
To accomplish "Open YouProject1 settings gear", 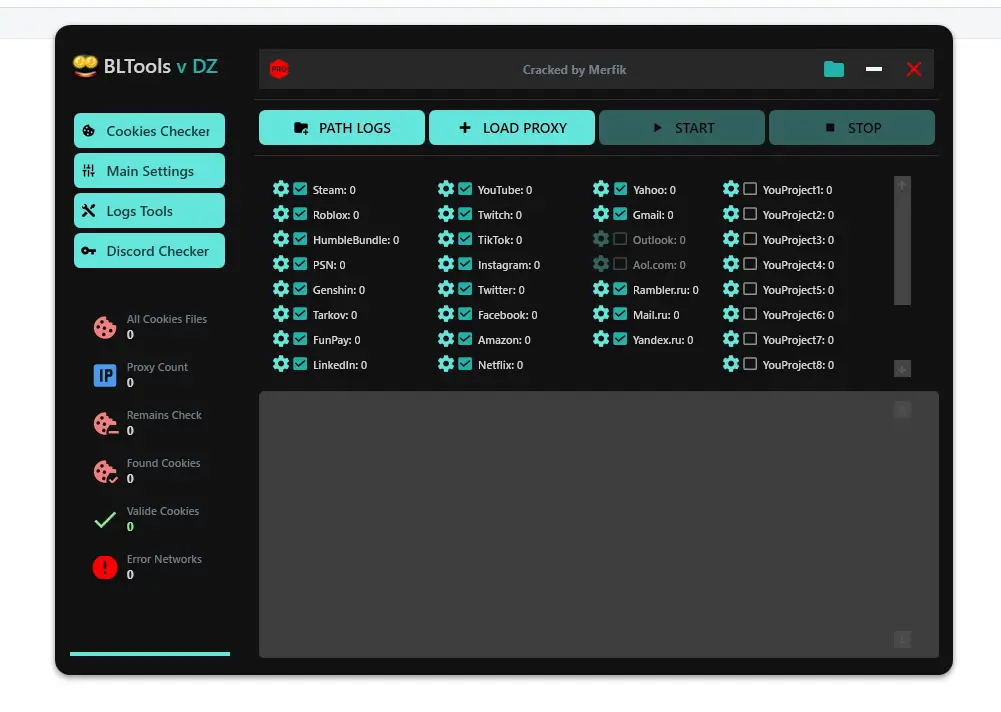I will [x=731, y=189].
